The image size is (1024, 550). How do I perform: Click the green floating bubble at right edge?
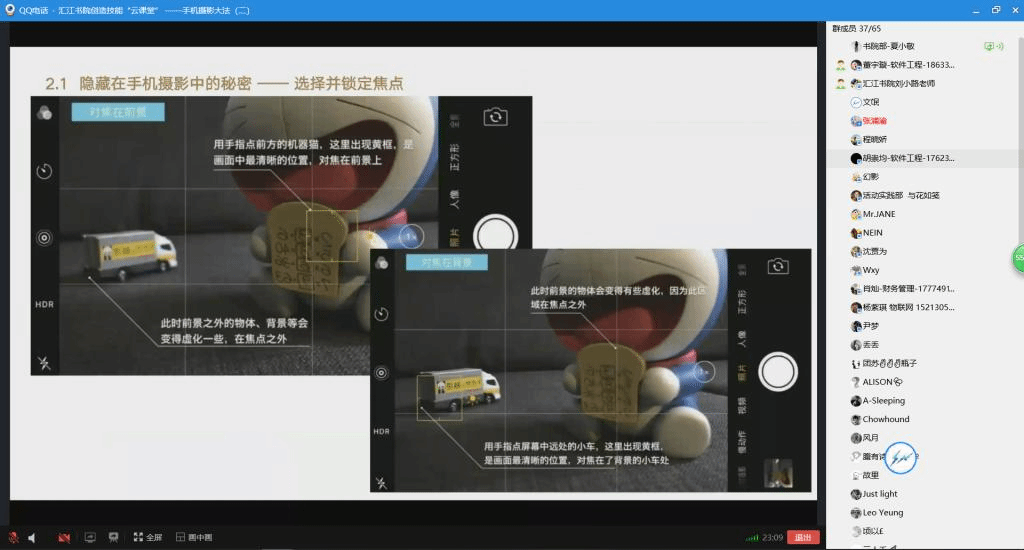click(x=1018, y=258)
